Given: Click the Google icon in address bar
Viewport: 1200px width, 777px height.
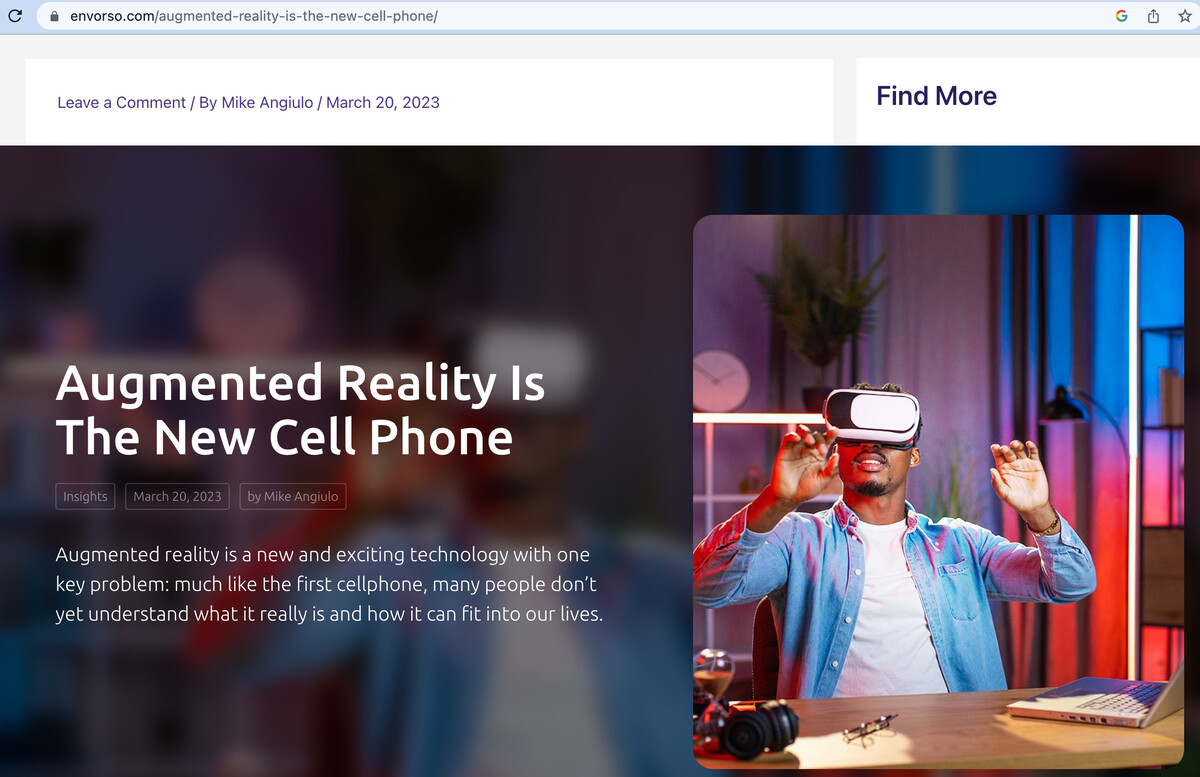Looking at the screenshot, I should point(1122,16).
